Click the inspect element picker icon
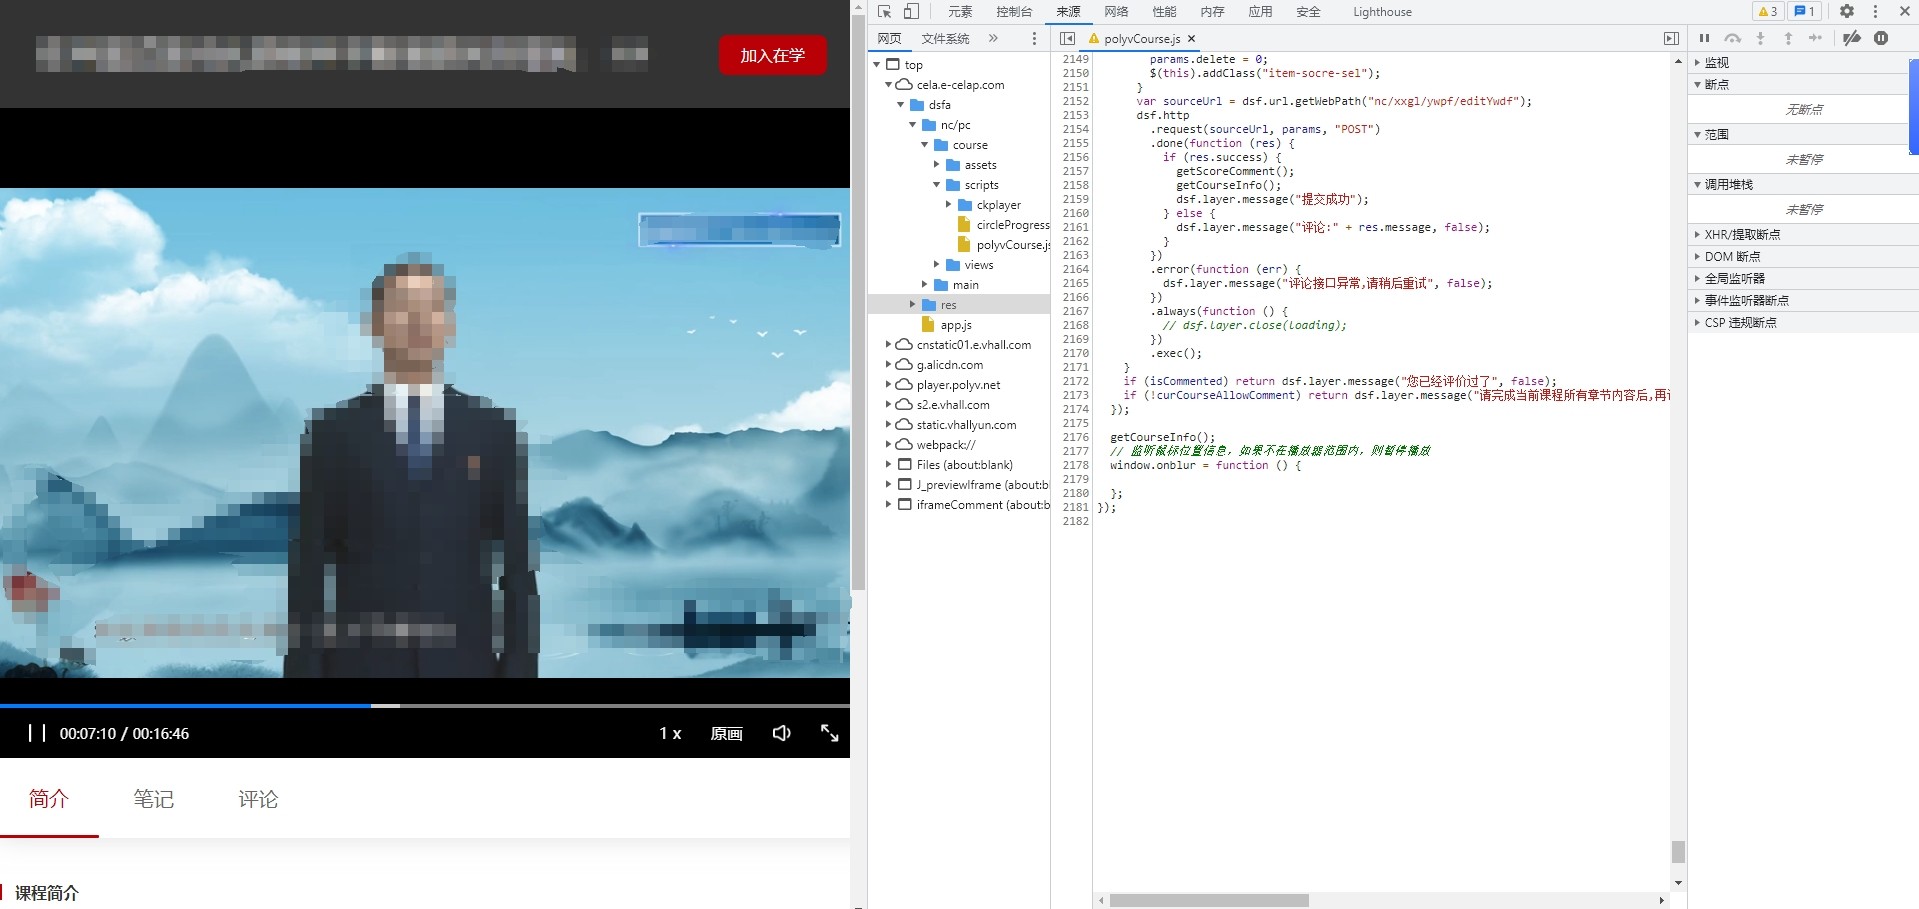The image size is (1919, 909). click(884, 12)
